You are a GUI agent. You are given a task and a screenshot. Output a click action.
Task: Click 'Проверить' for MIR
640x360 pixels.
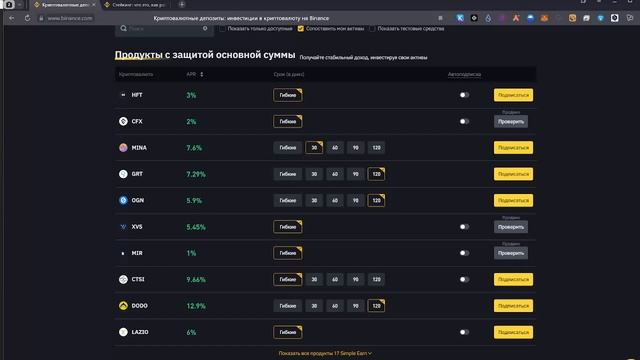[511, 253]
